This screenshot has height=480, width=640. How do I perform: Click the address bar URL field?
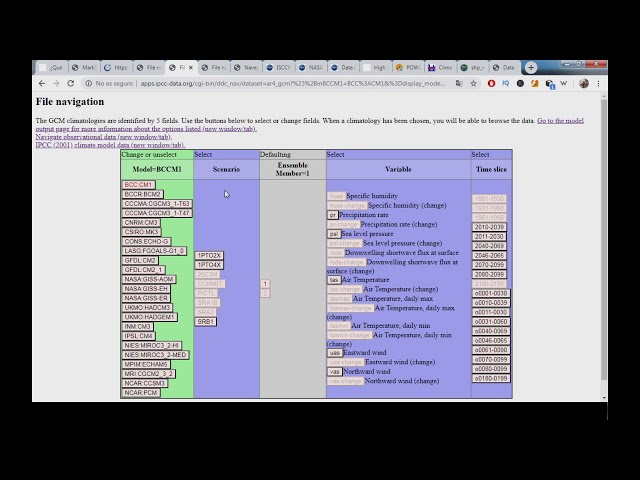click(293, 83)
